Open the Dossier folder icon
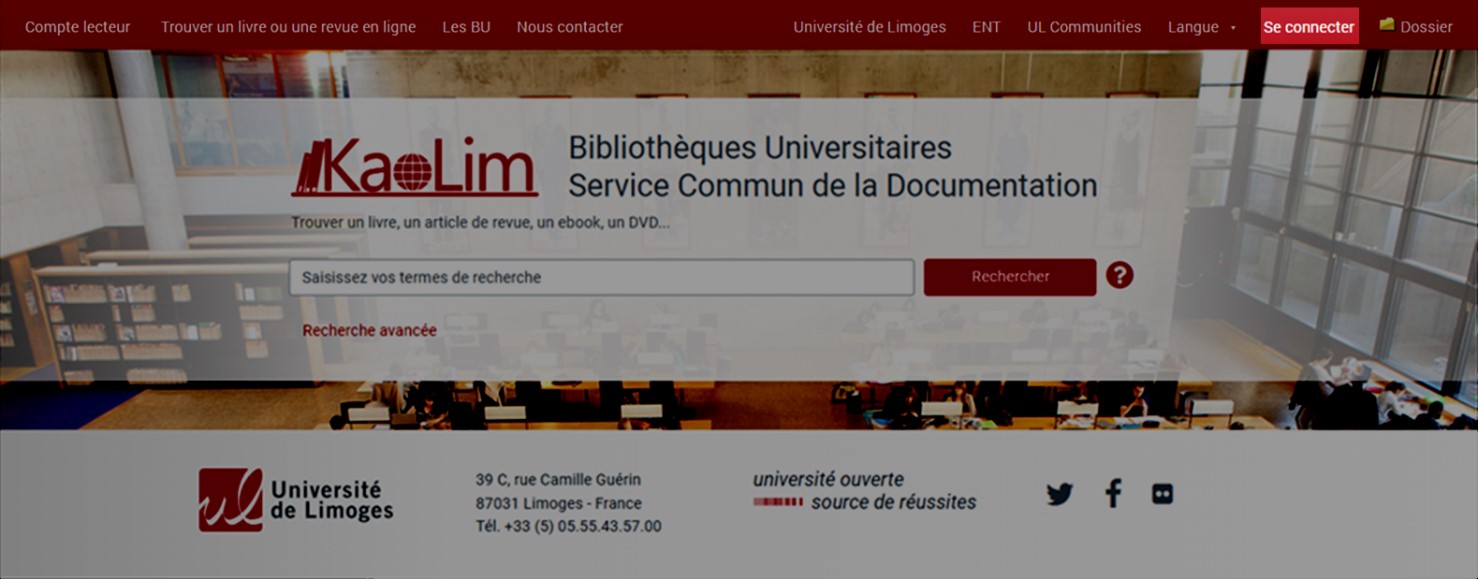The height and width of the screenshot is (579, 1478). coord(1387,25)
